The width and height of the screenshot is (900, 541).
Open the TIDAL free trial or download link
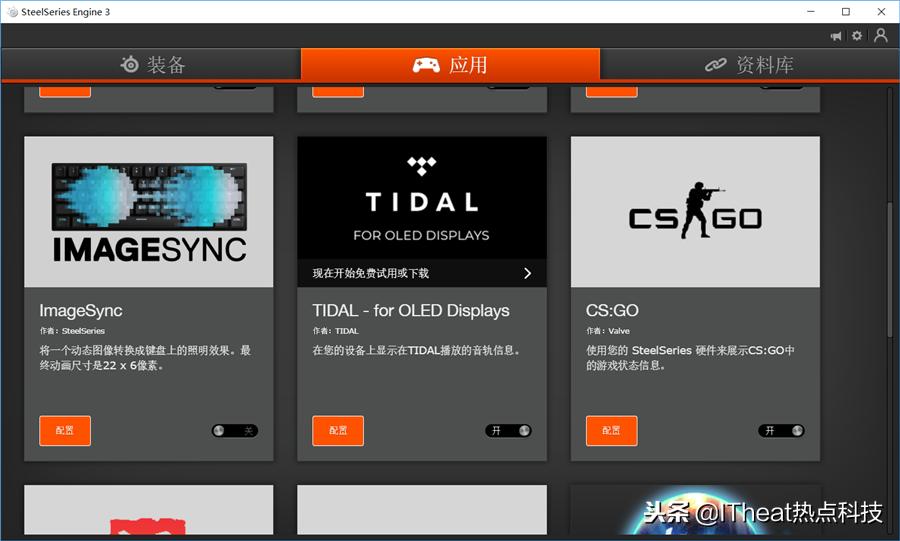pos(422,273)
